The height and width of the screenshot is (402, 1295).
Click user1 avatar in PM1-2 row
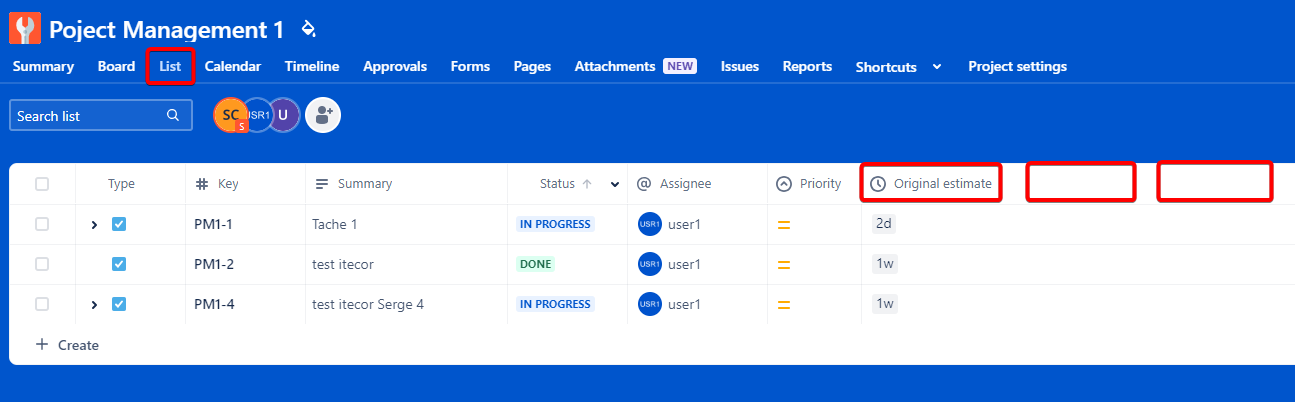click(650, 264)
